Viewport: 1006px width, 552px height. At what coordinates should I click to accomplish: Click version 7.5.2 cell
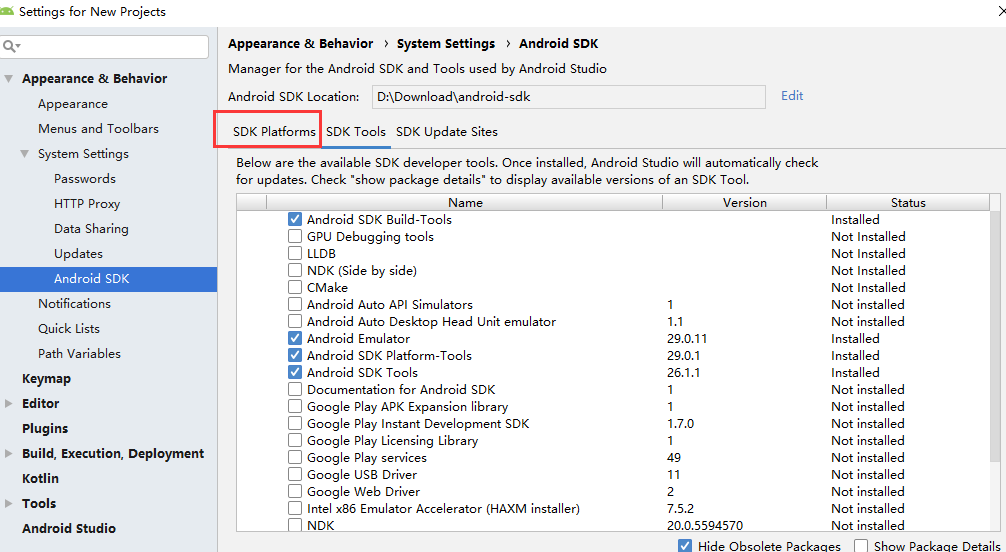(680, 509)
